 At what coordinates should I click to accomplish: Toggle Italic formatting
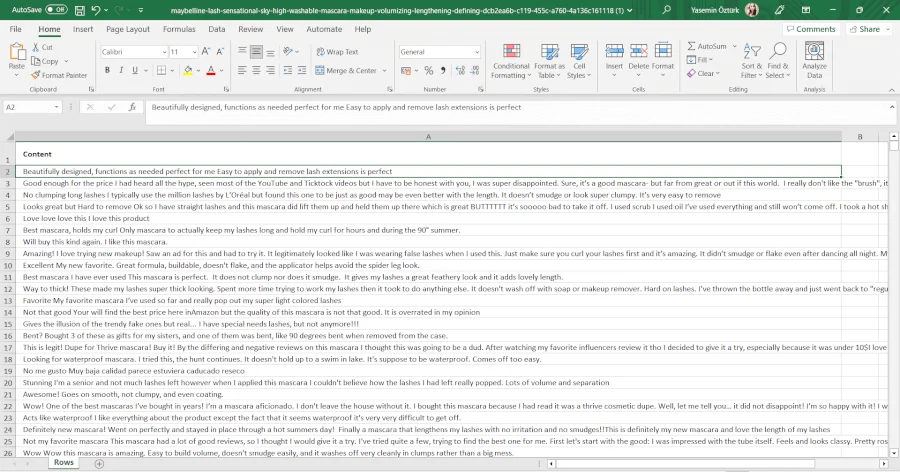[121, 70]
